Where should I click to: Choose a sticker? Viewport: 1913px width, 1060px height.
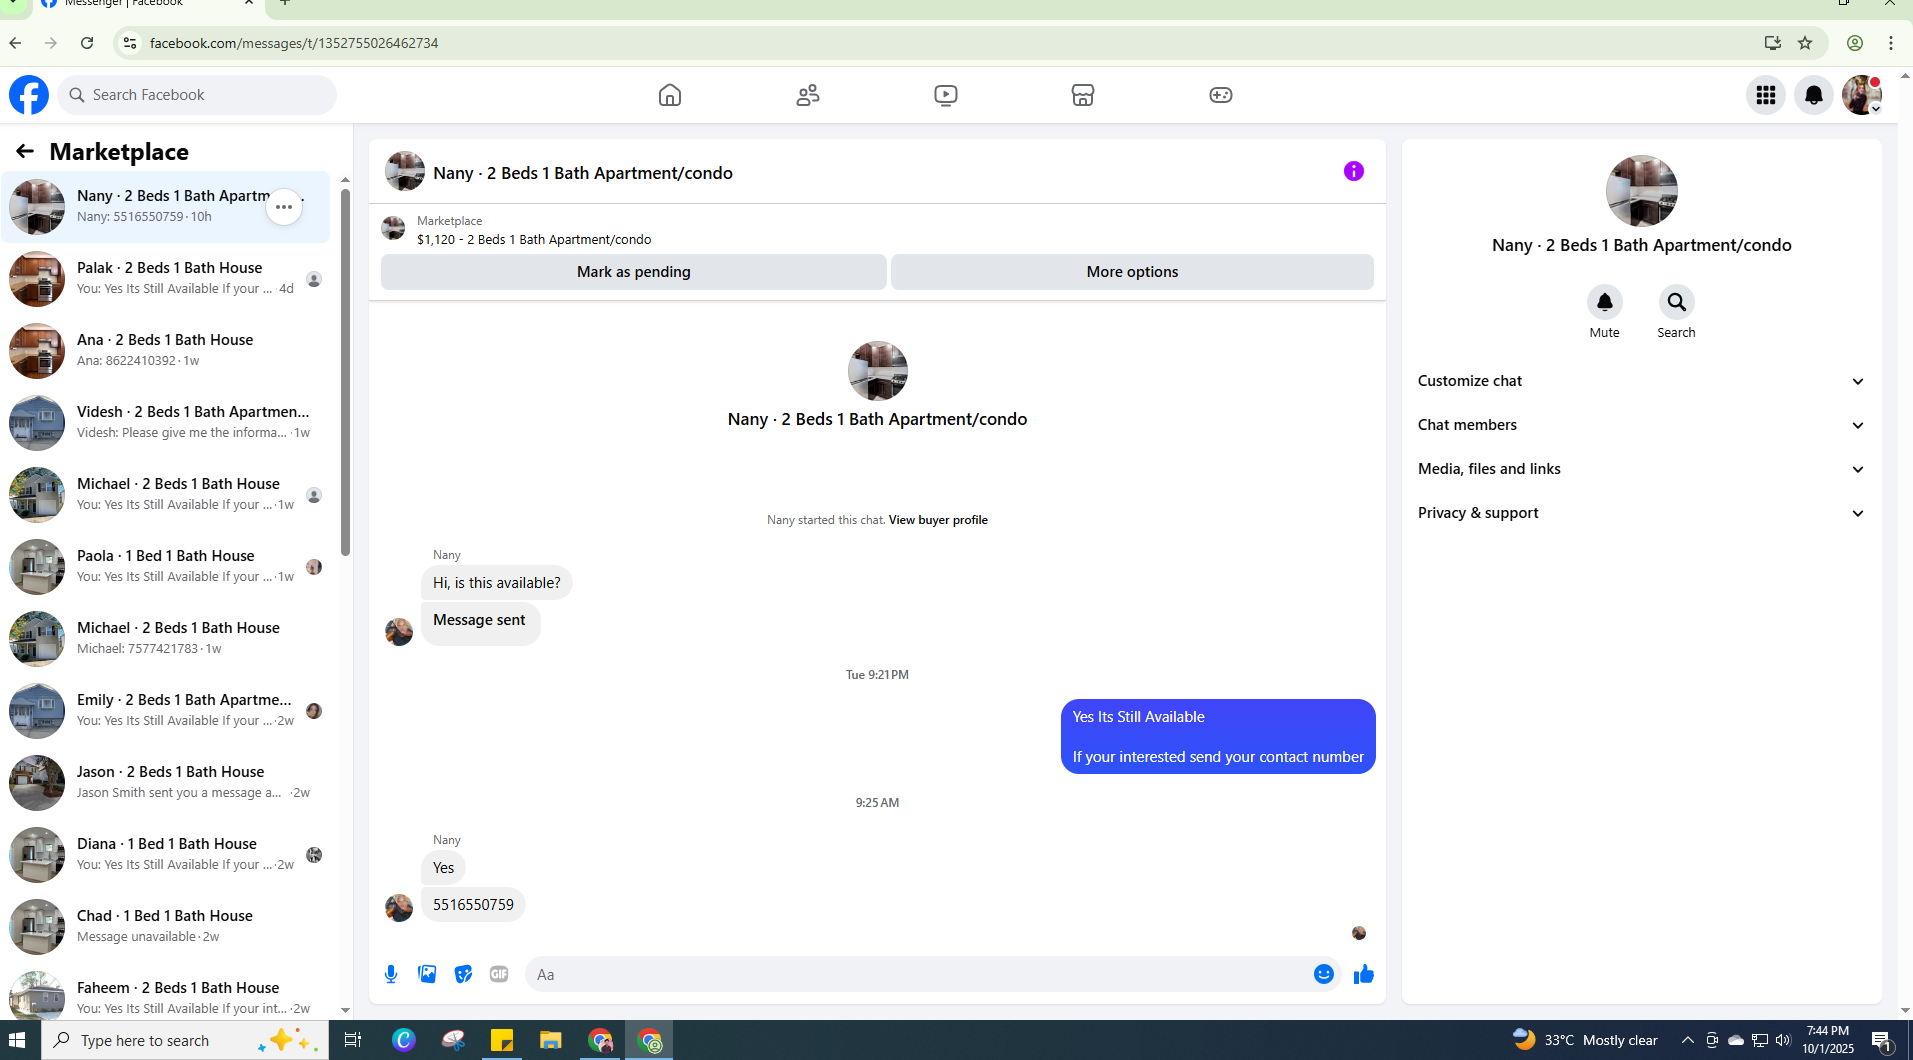pyautogui.click(x=463, y=974)
